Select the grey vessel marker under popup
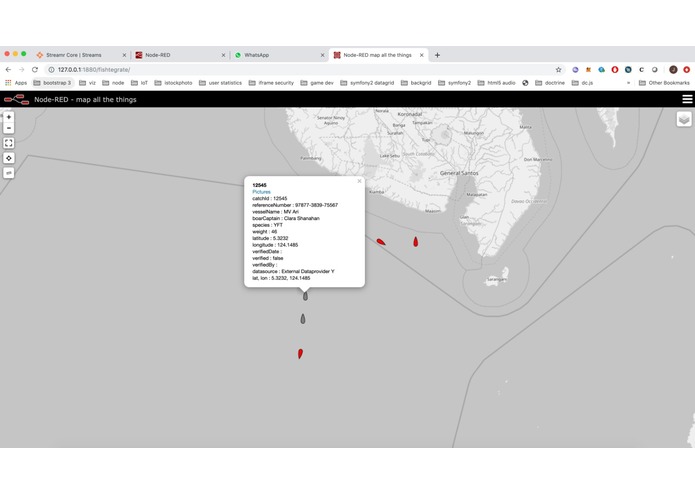Image resolution: width=695 pixels, height=494 pixels. pos(305,296)
